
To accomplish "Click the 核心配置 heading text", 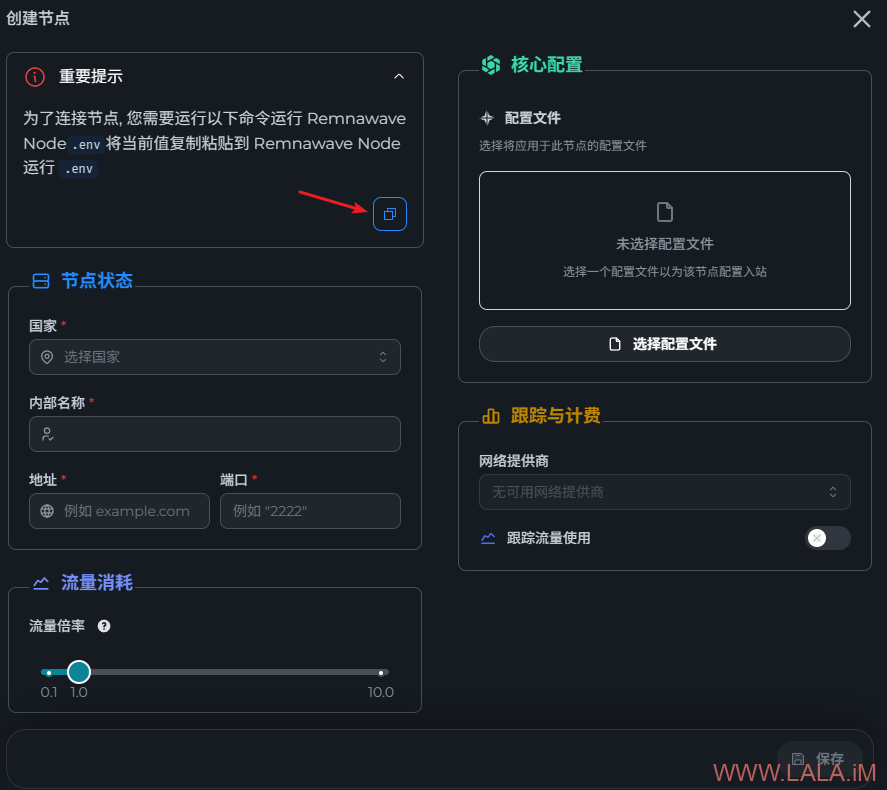I will point(546,64).
